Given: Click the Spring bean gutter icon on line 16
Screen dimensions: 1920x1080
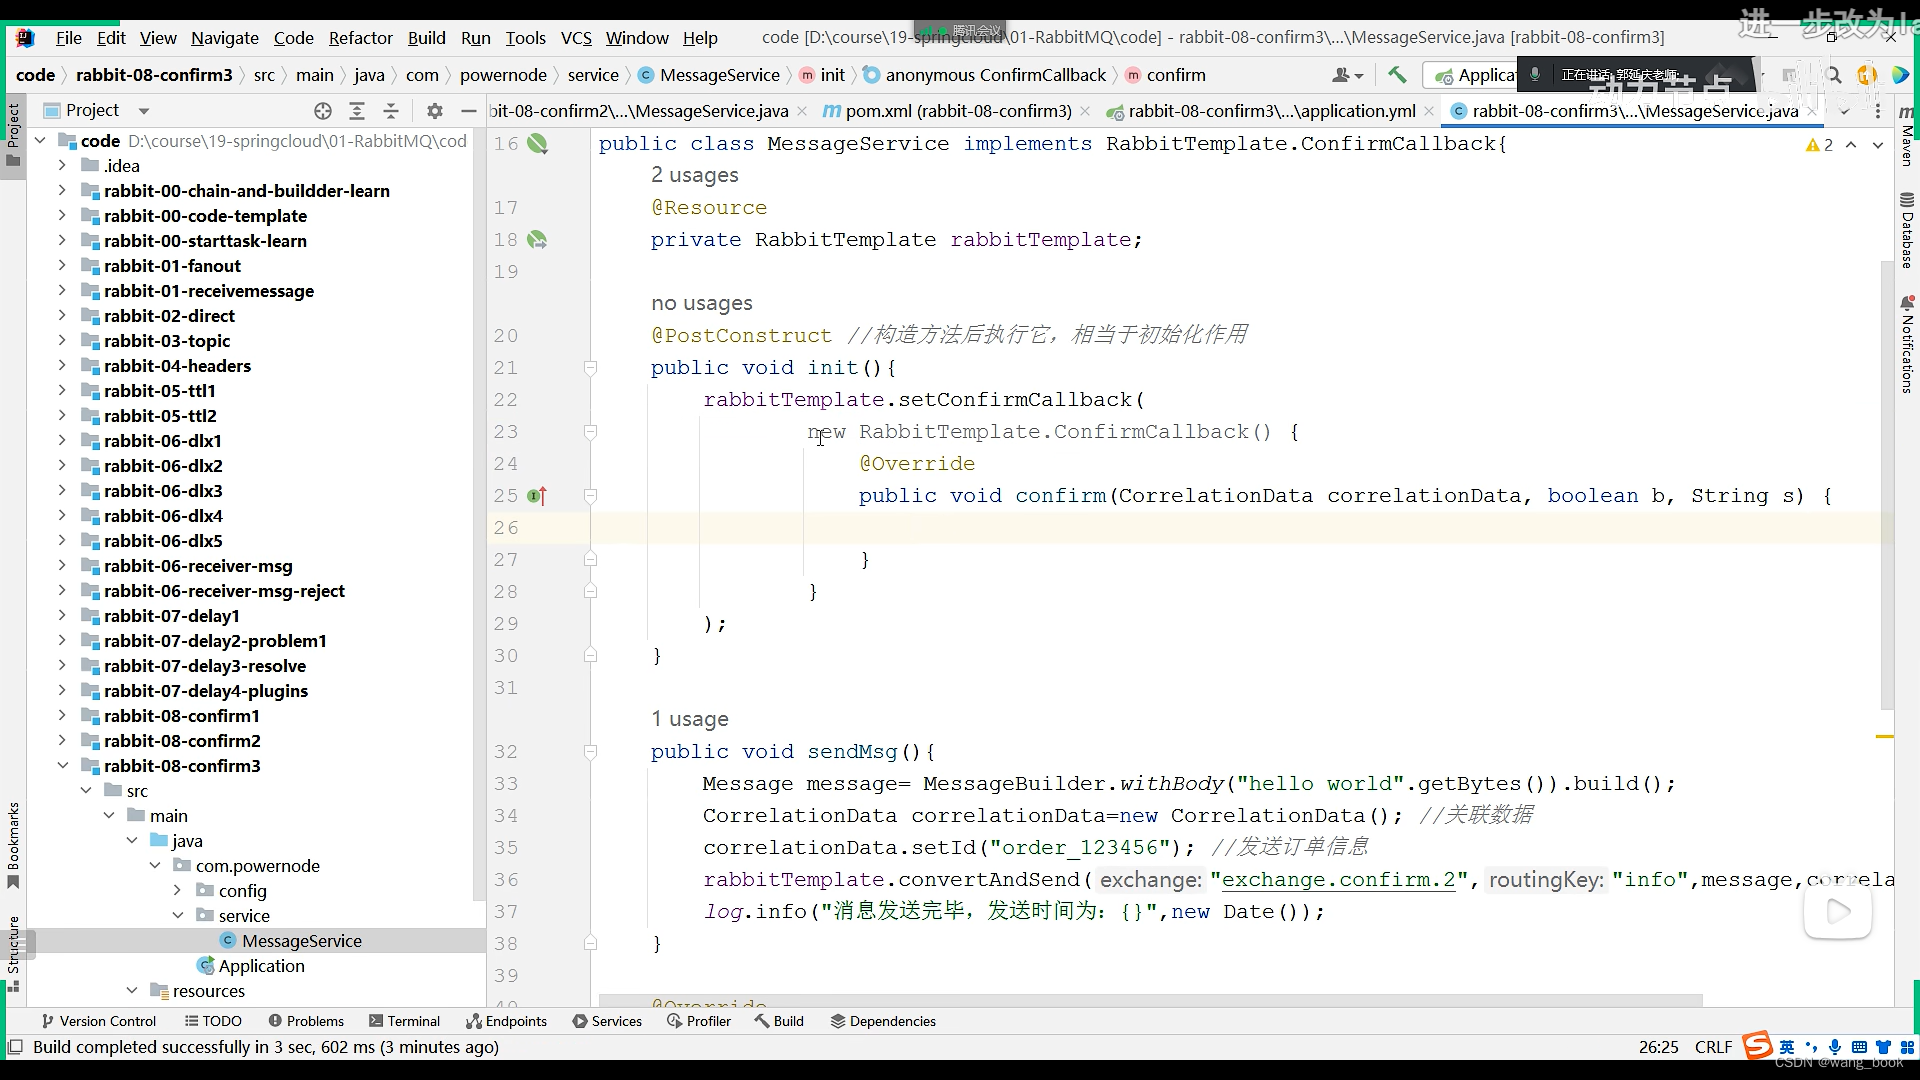Looking at the screenshot, I should click(x=537, y=144).
